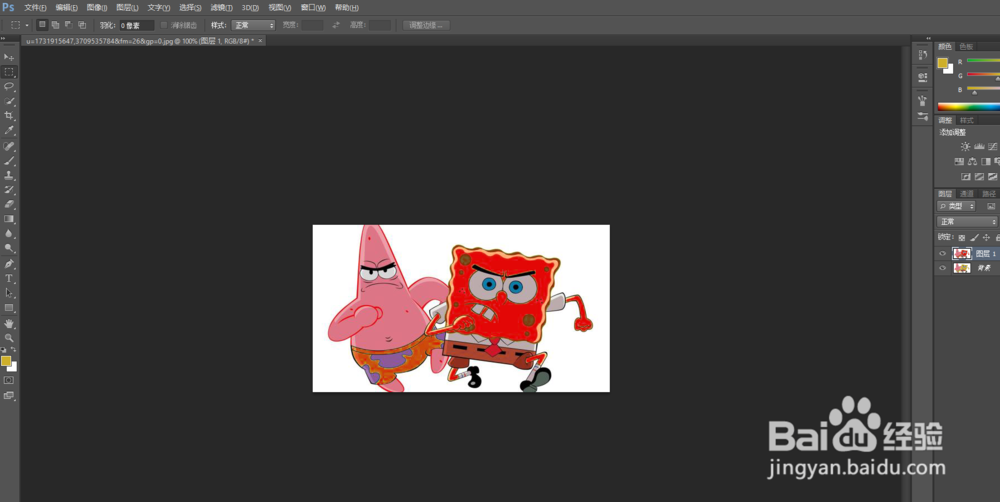The width and height of the screenshot is (1000, 502).
Task: Add a Color Balance adjustment
Action: (972, 161)
